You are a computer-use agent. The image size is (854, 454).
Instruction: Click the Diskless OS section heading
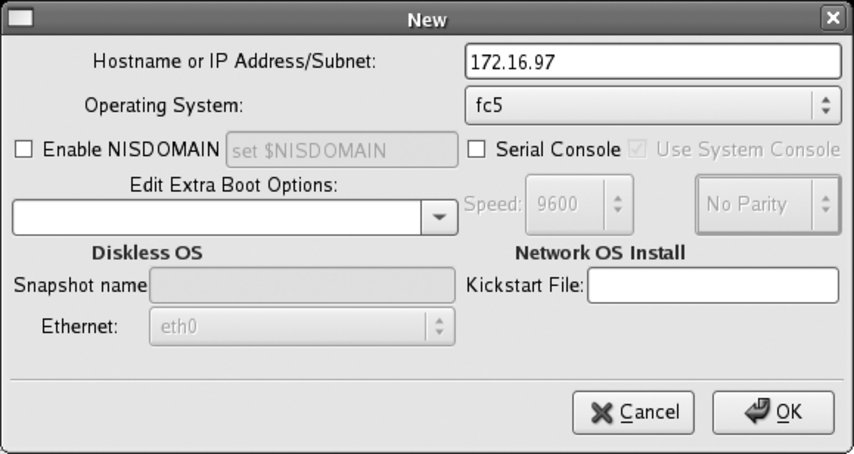[x=147, y=253]
